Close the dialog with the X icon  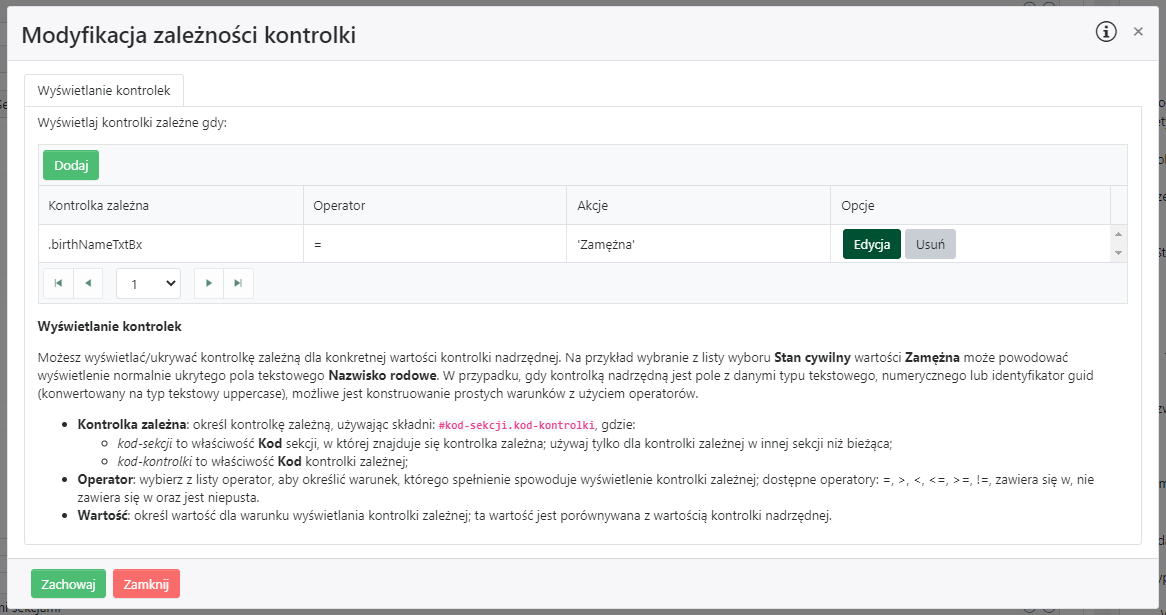(x=1138, y=32)
